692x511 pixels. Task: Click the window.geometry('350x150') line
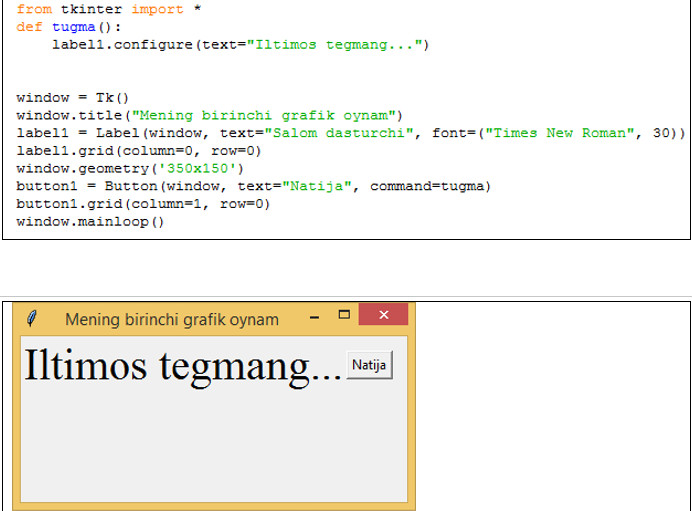130,168
